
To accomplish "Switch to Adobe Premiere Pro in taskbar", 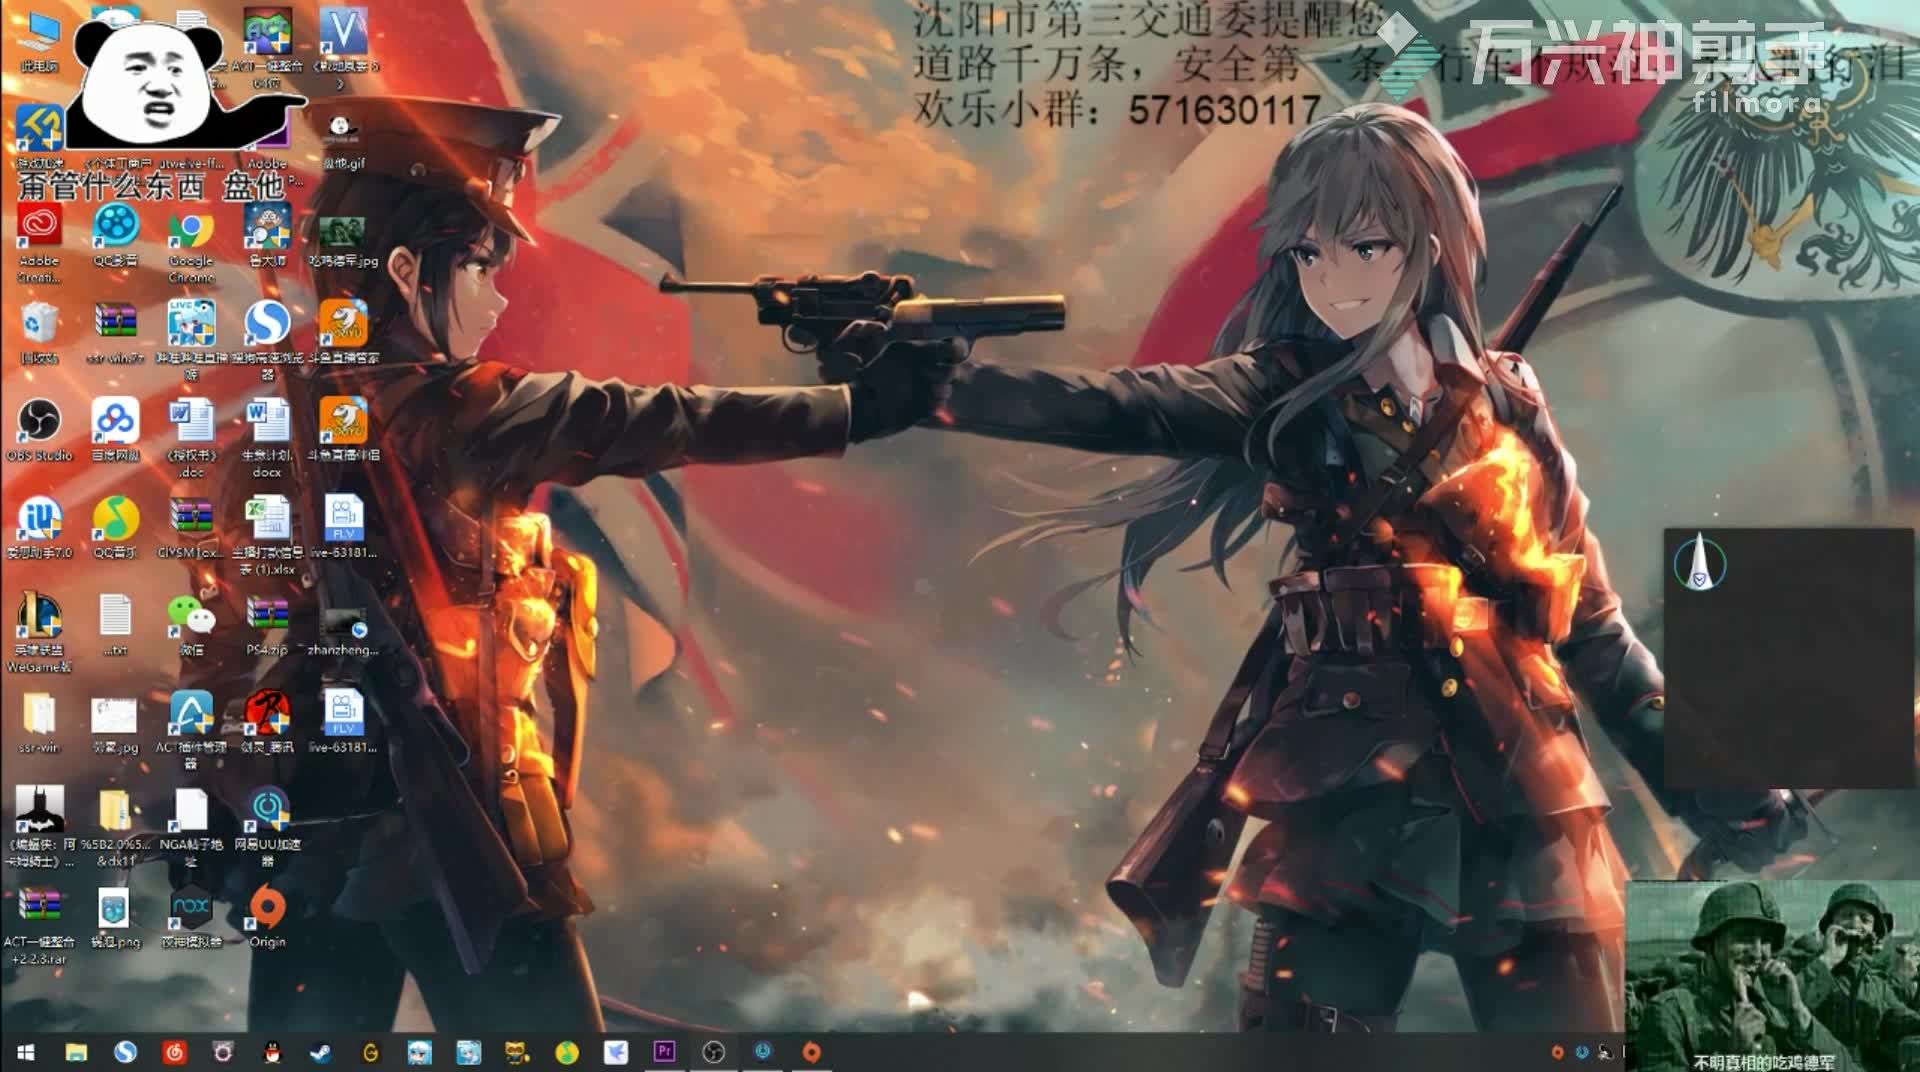I will pos(664,1052).
